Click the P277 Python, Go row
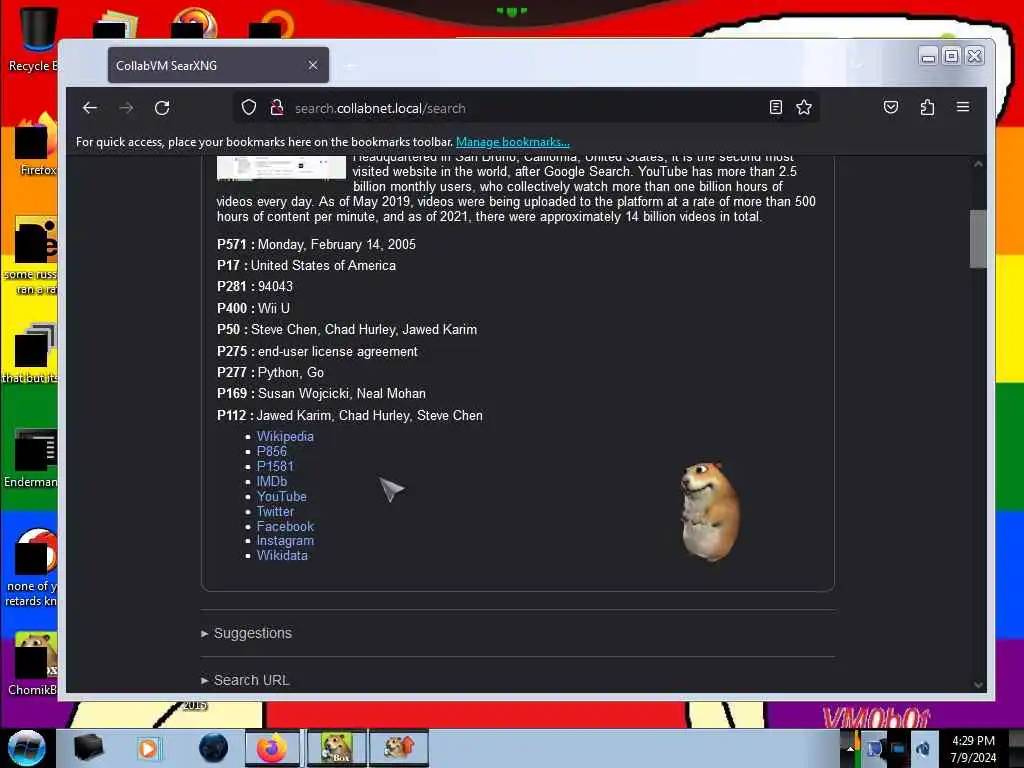Image resolution: width=1024 pixels, height=768 pixels. click(x=270, y=372)
